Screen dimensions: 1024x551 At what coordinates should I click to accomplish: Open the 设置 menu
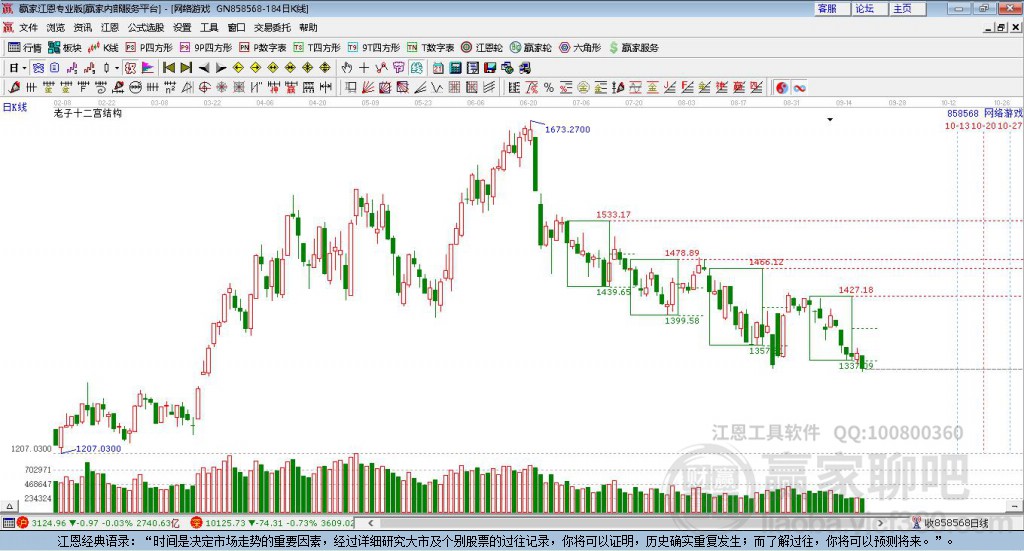click(182, 27)
